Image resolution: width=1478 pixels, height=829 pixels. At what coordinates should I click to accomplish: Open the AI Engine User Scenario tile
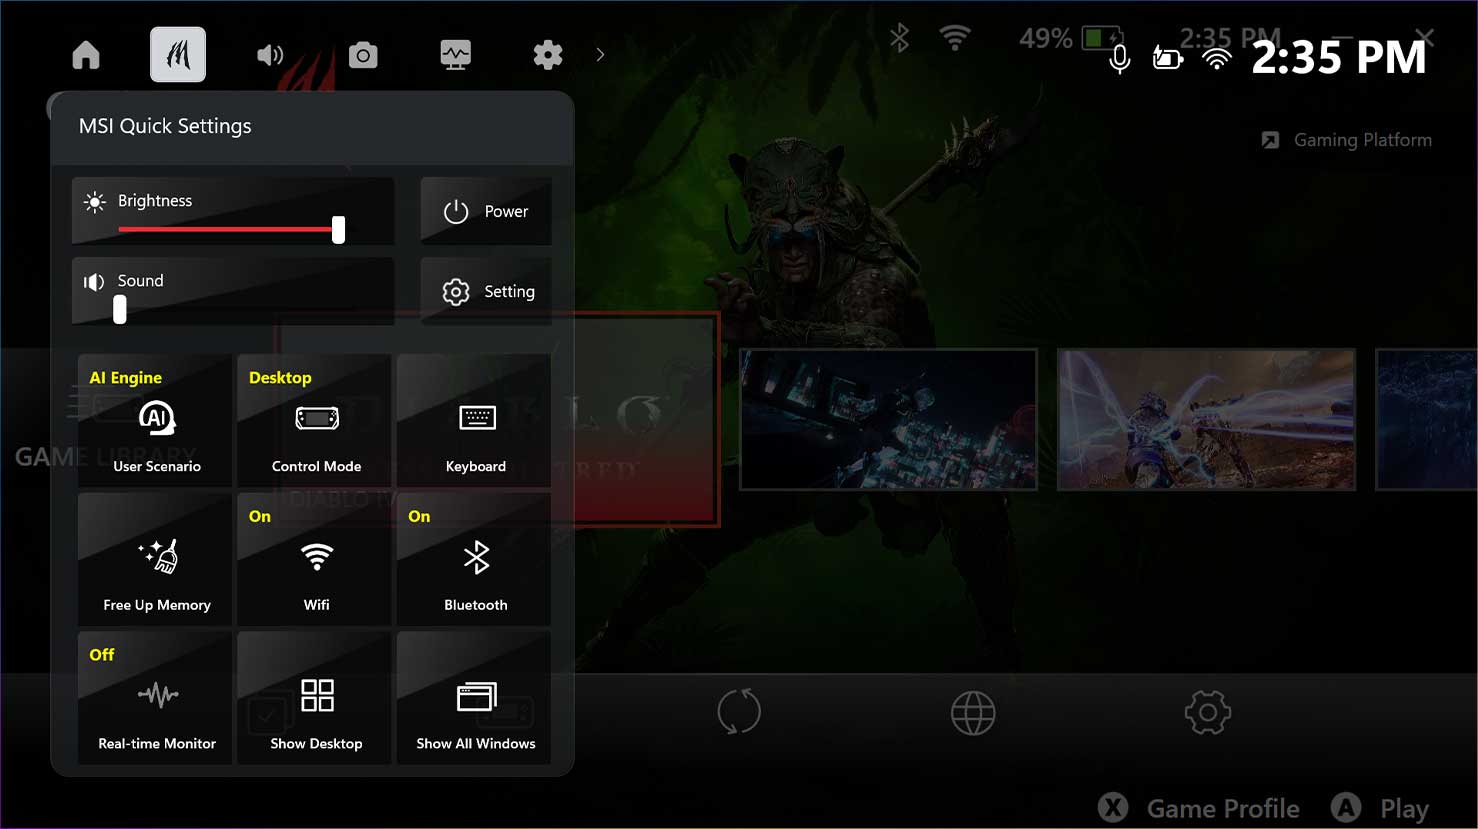(x=153, y=420)
